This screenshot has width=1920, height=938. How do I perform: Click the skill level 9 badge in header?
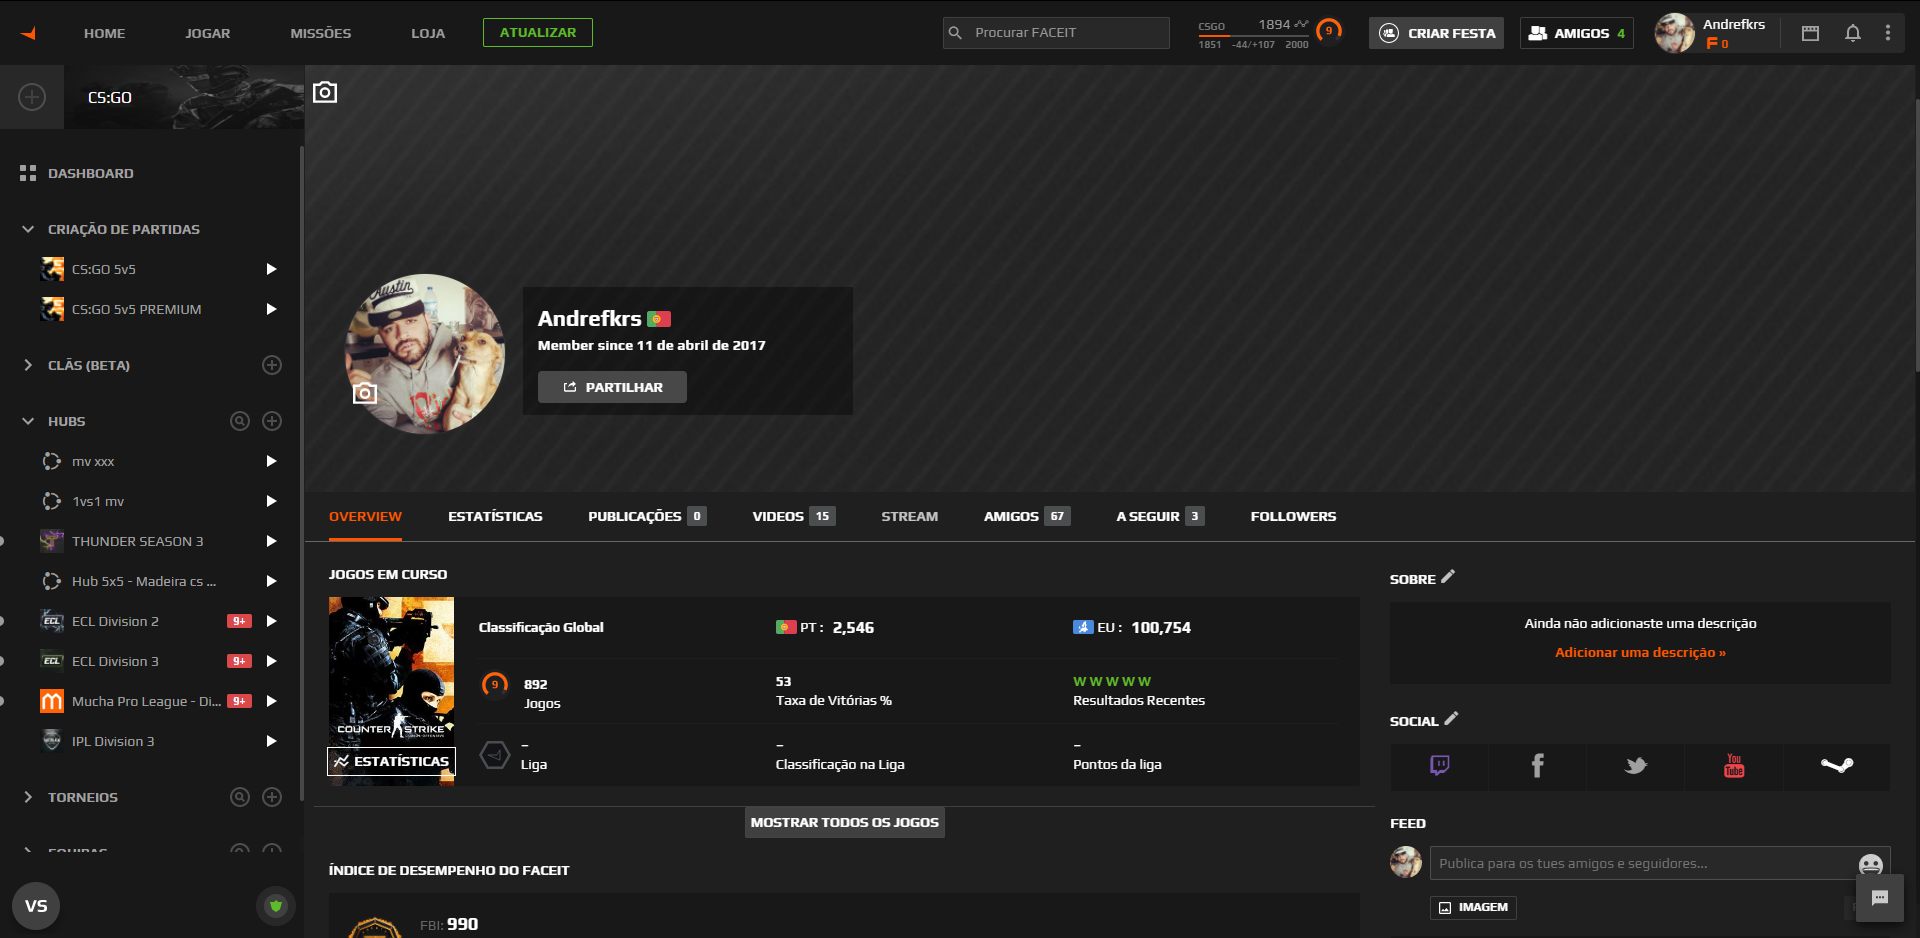click(x=1329, y=32)
